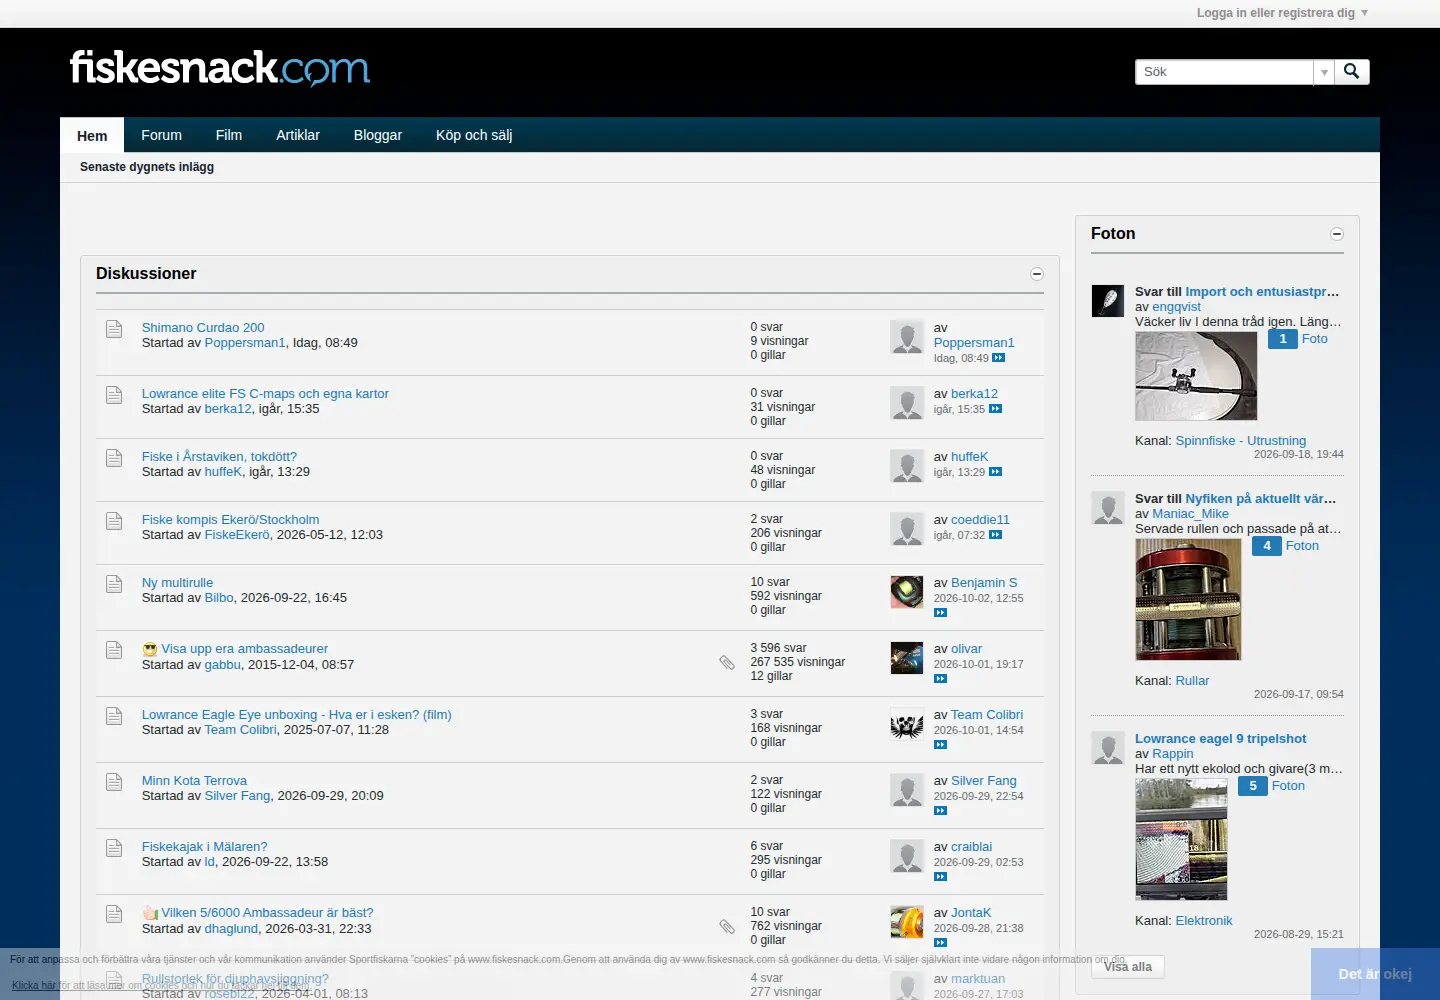The width and height of the screenshot is (1440, 1000).
Task: Open the Forum tab
Action: (161, 135)
